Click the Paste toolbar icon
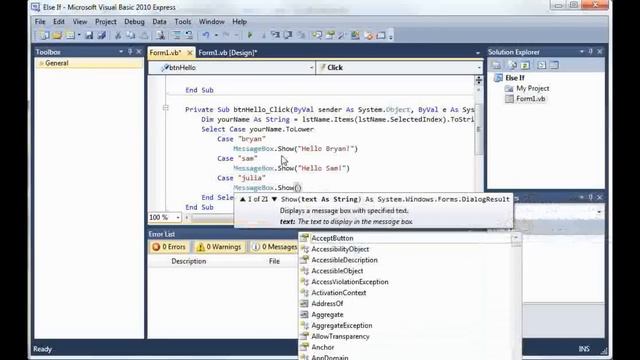 (144, 36)
